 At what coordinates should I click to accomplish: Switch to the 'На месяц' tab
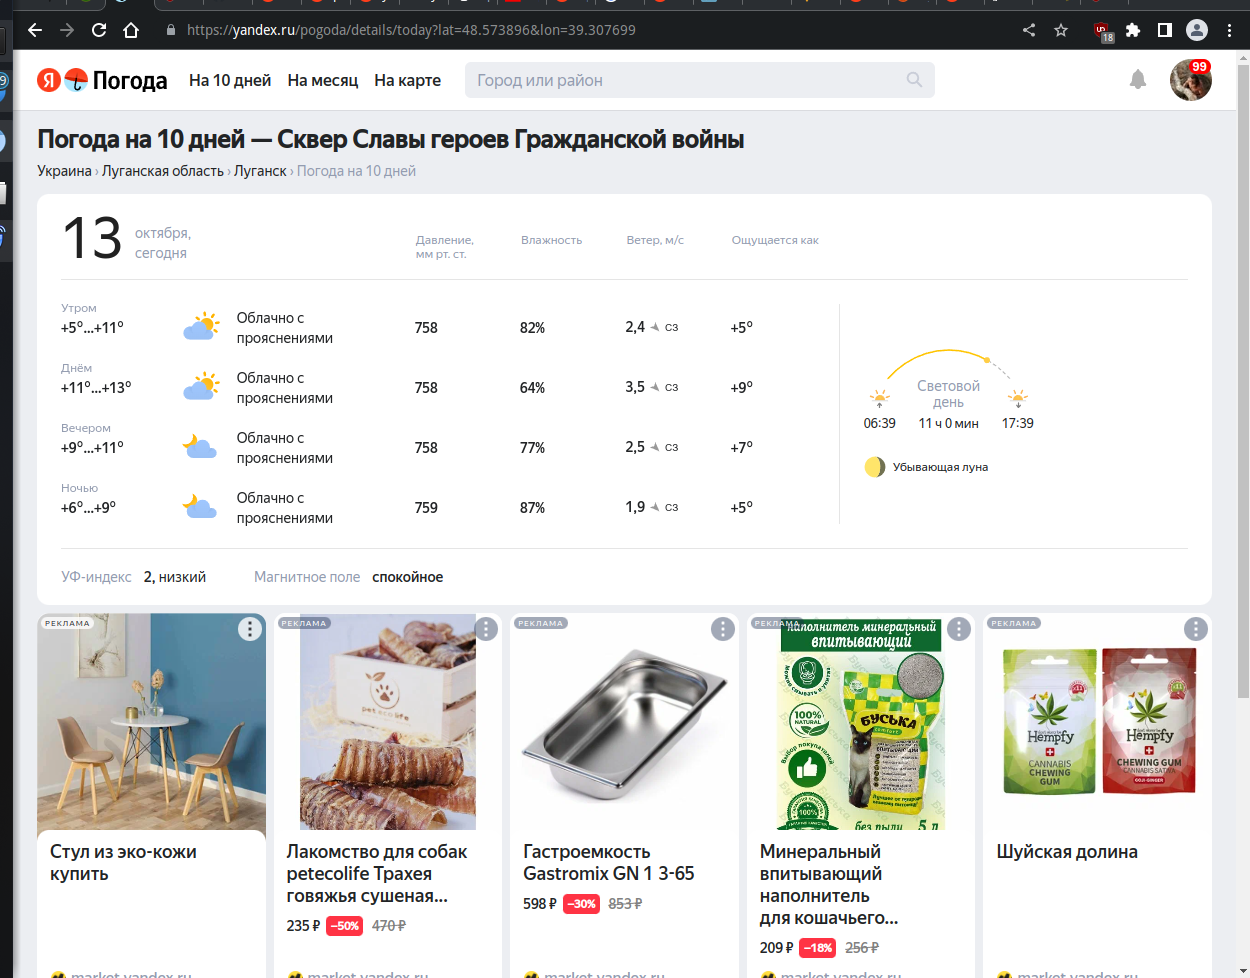[322, 80]
